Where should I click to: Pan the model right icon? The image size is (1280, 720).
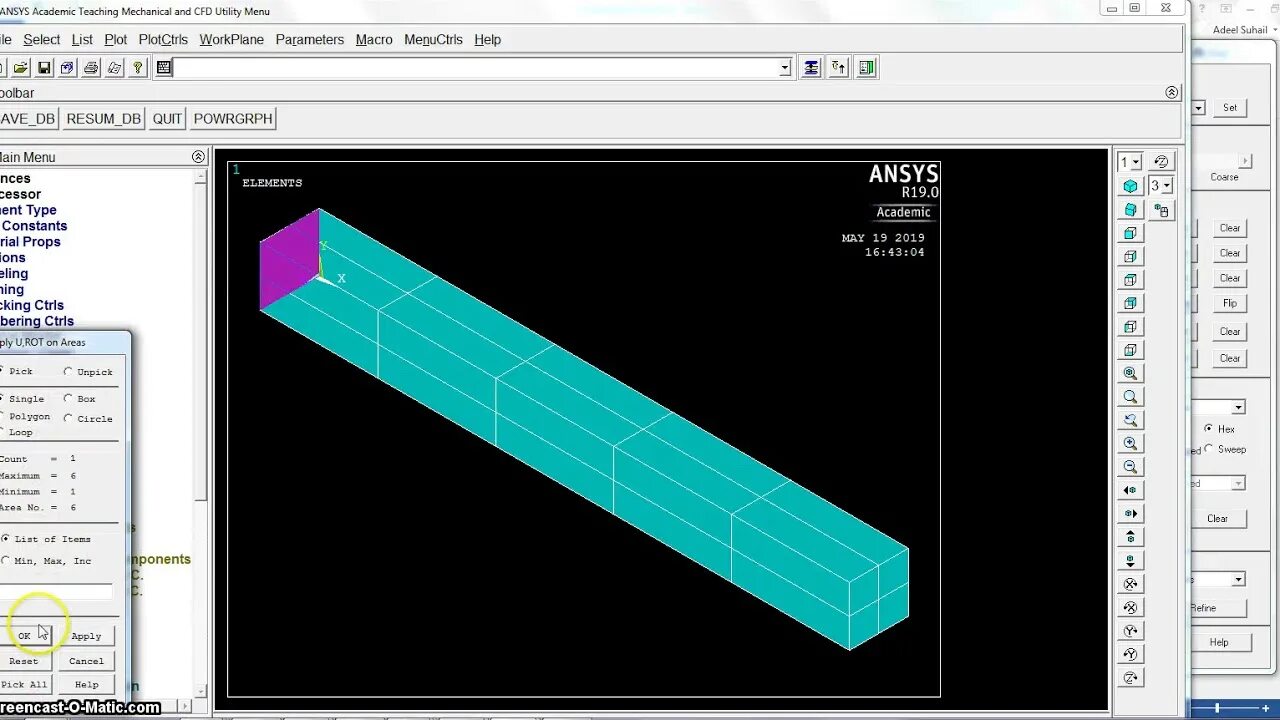tap(1130, 513)
